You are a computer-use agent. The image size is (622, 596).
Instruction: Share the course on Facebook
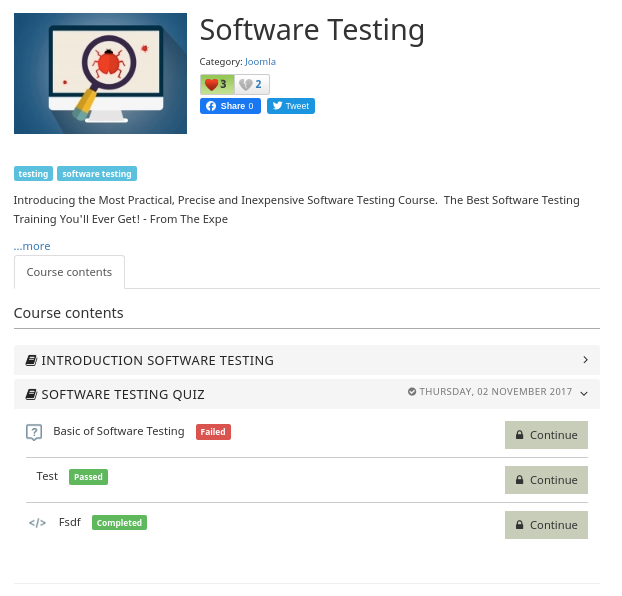230,106
